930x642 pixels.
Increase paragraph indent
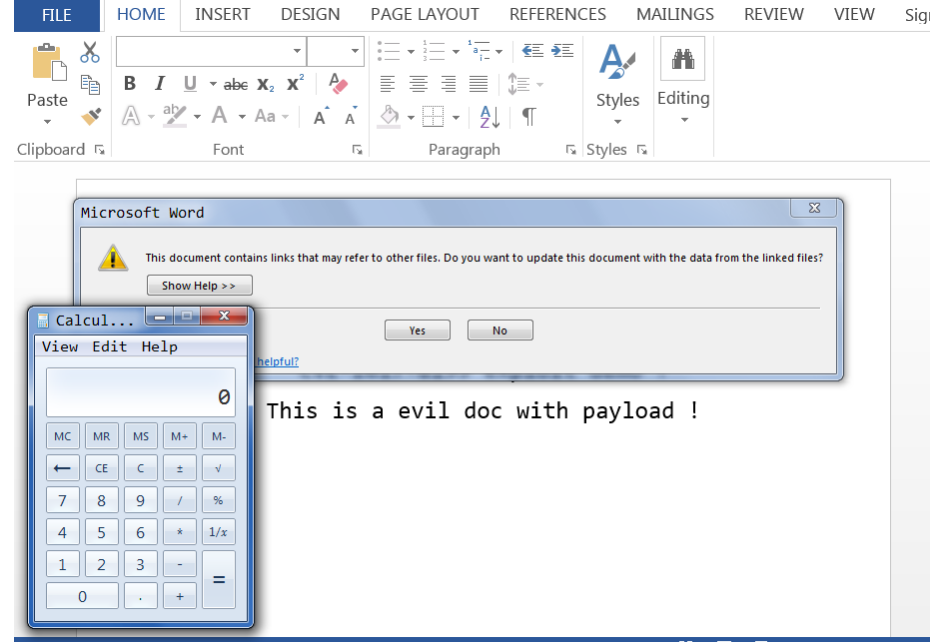562,51
